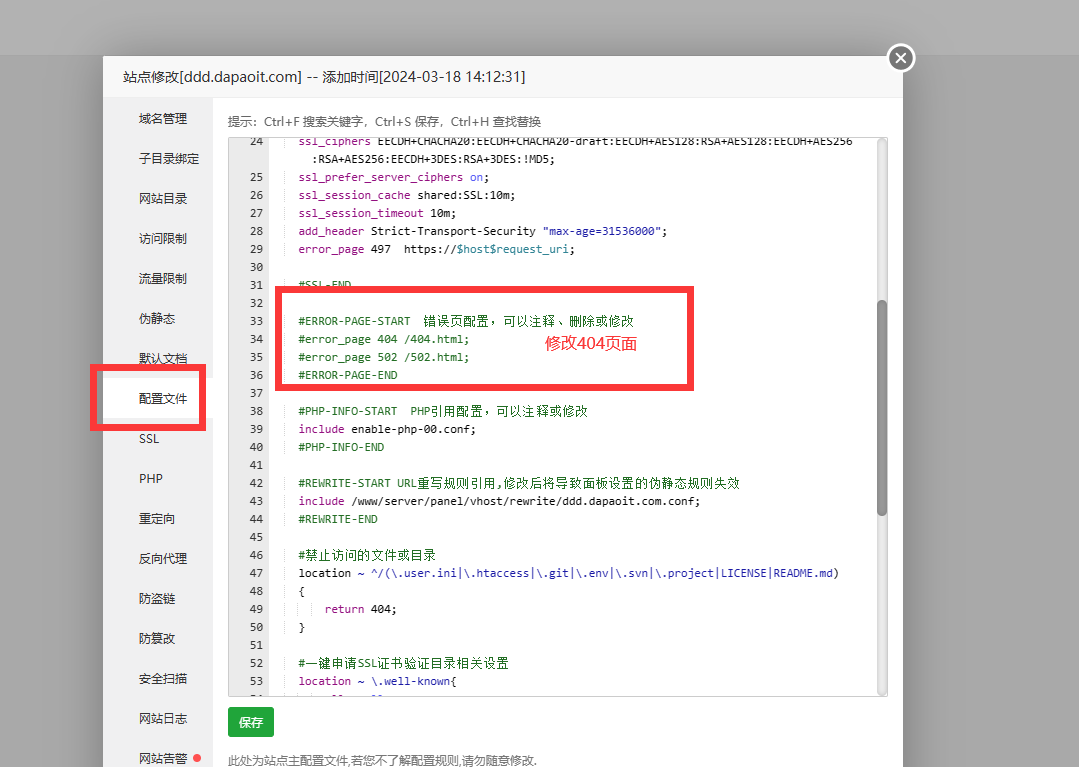Open 反向代理 tab
This screenshot has width=1079, height=767.
click(x=162, y=558)
